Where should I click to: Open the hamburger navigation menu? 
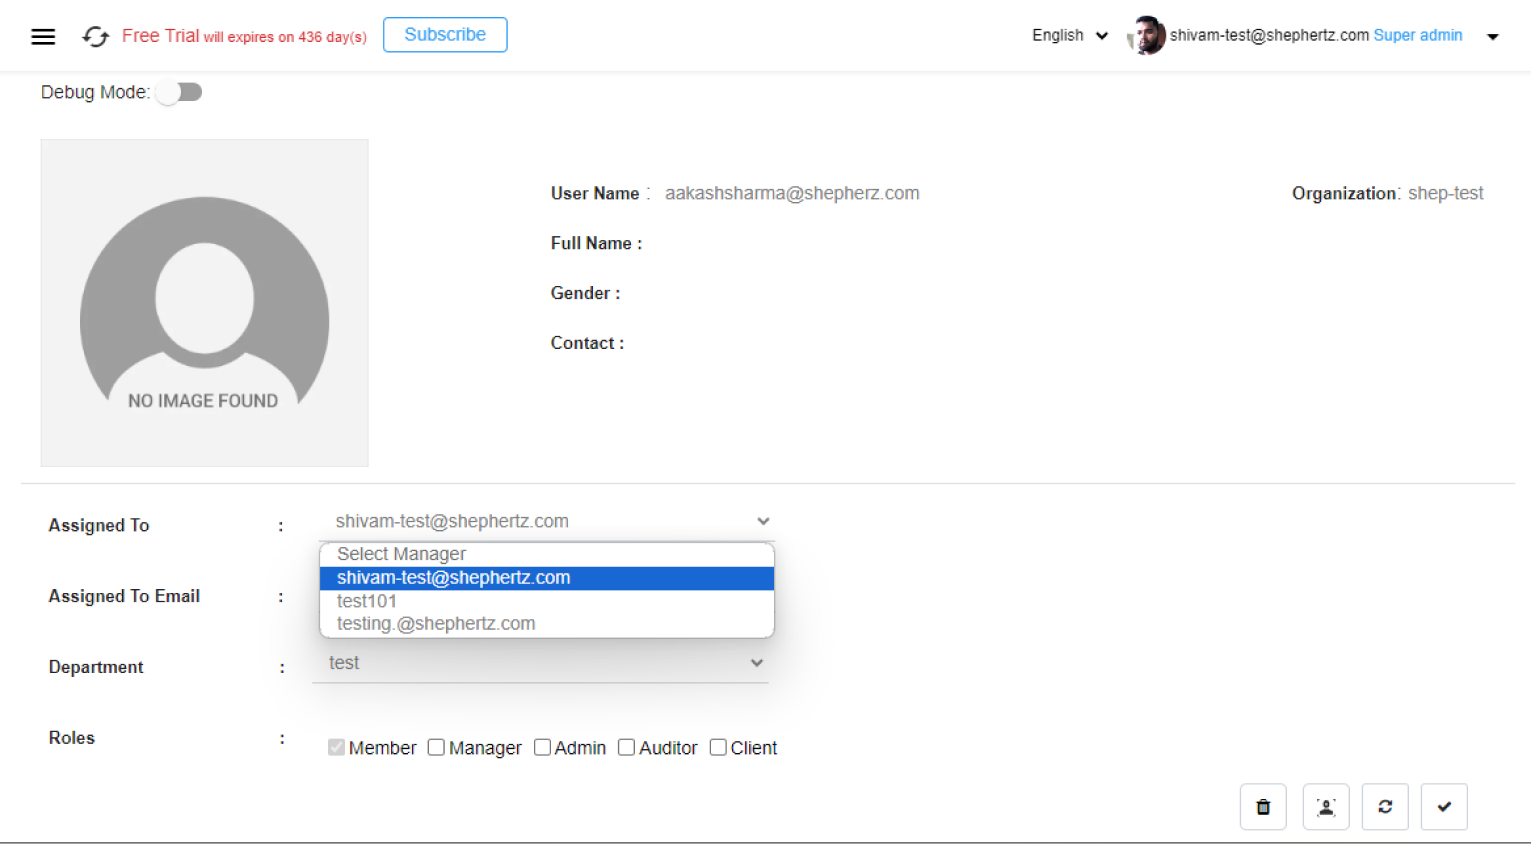[43, 37]
